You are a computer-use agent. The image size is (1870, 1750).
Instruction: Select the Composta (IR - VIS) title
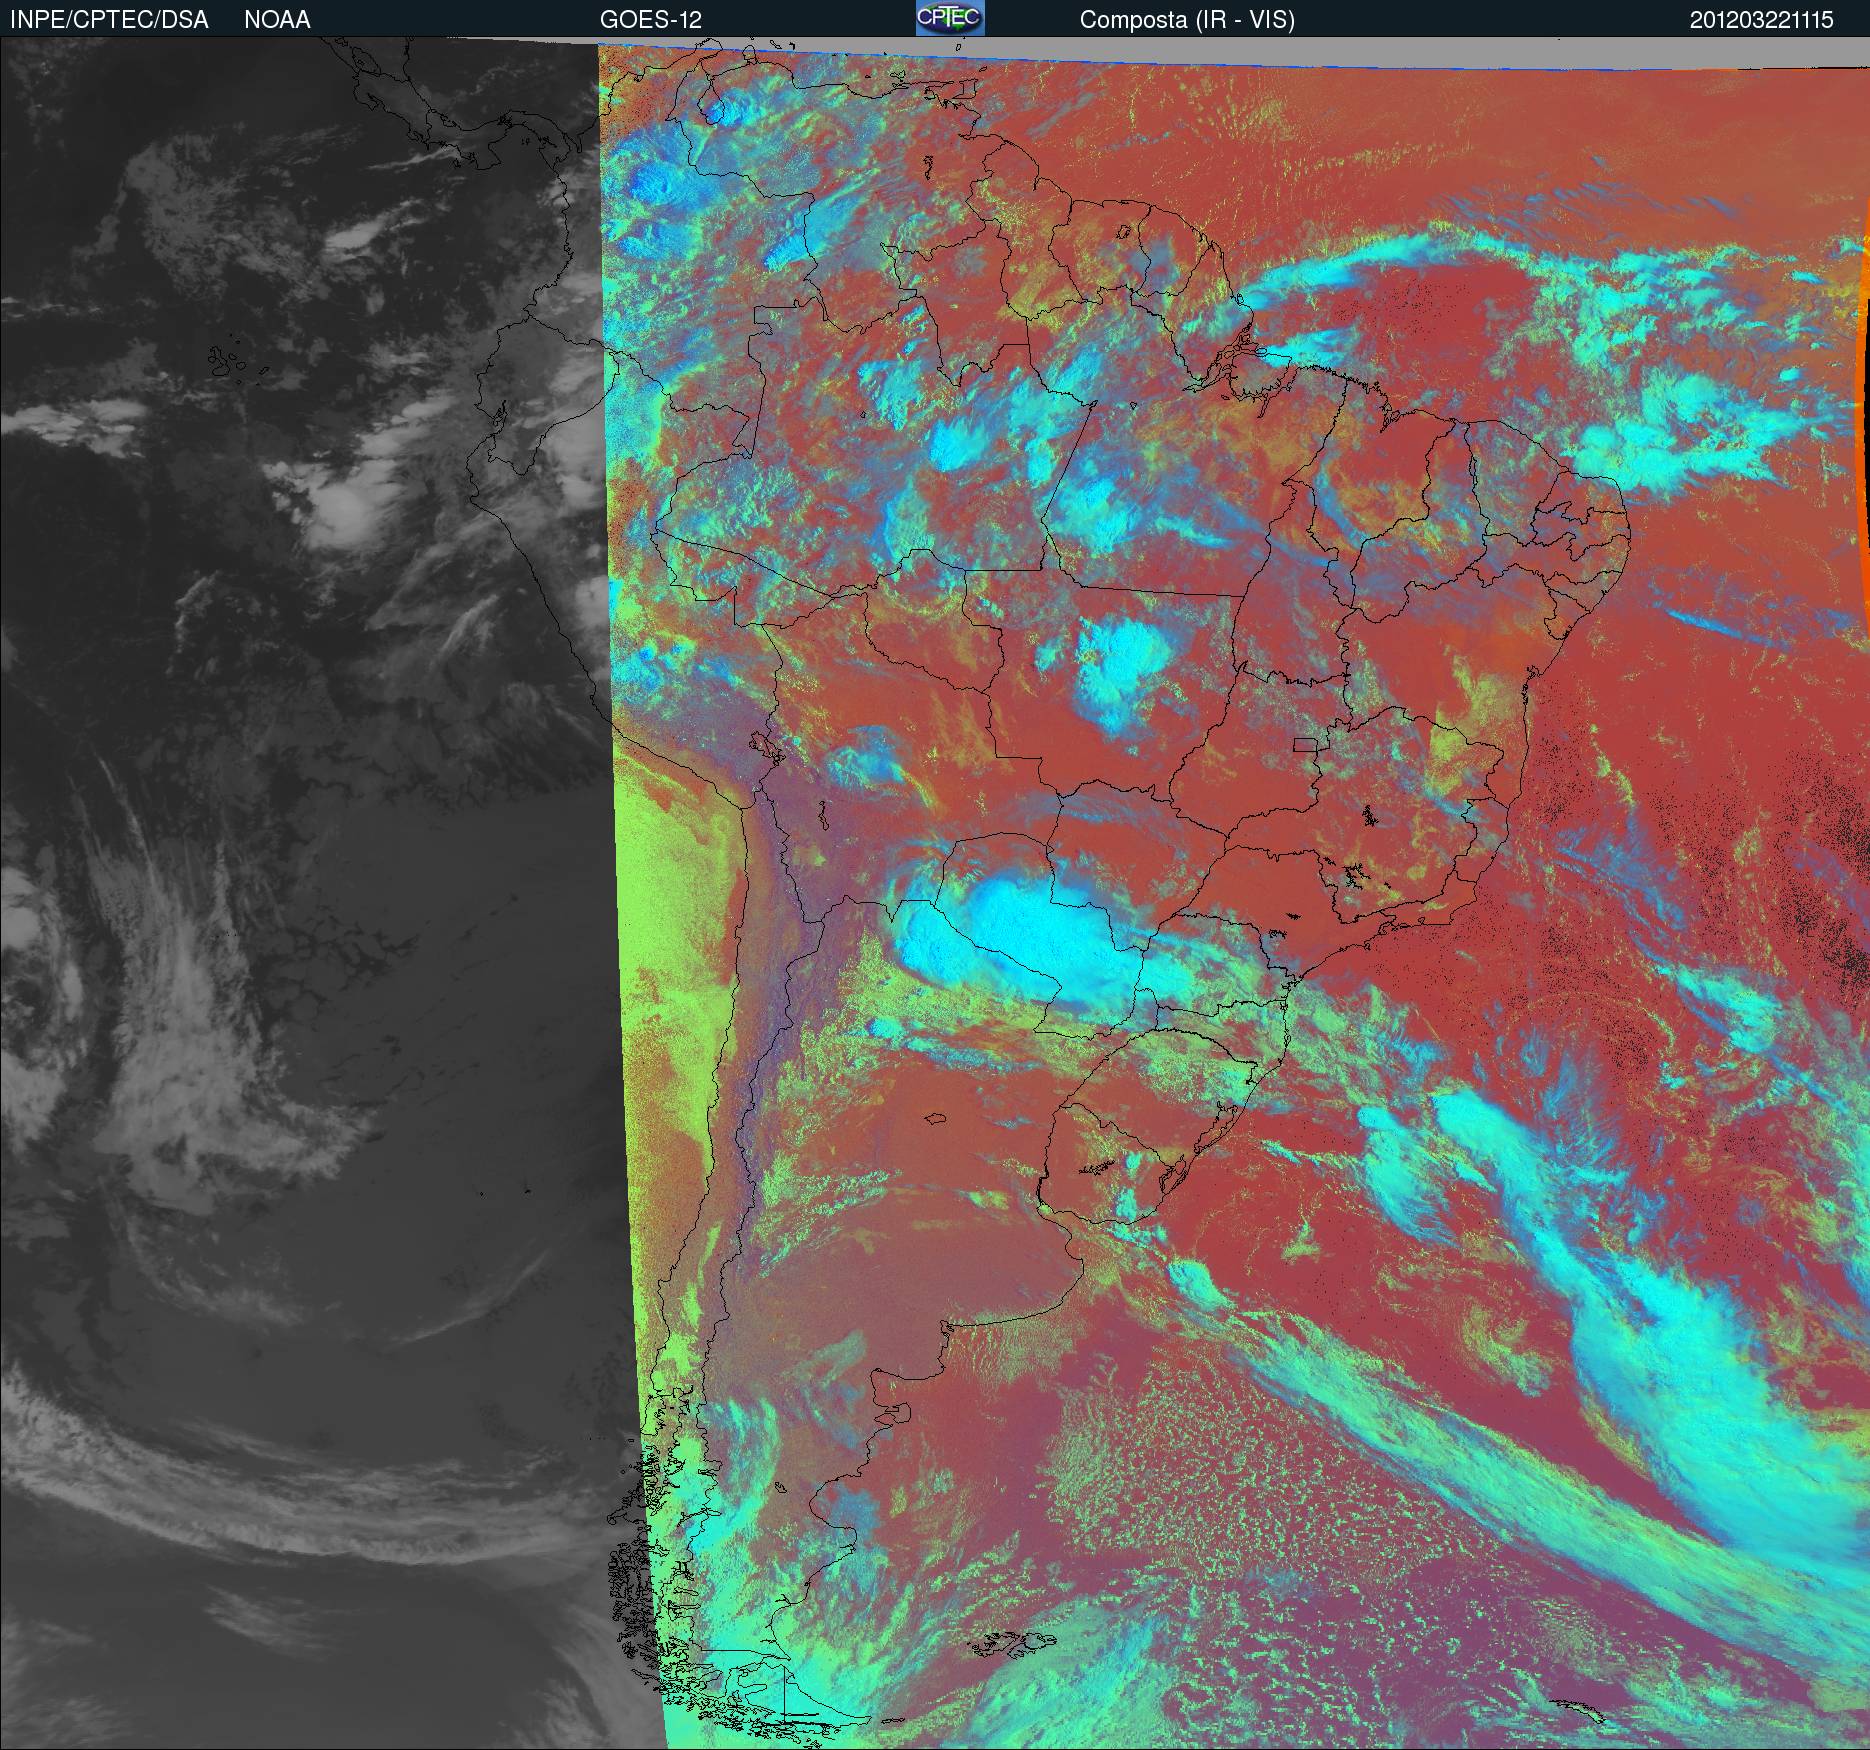tap(1187, 20)
